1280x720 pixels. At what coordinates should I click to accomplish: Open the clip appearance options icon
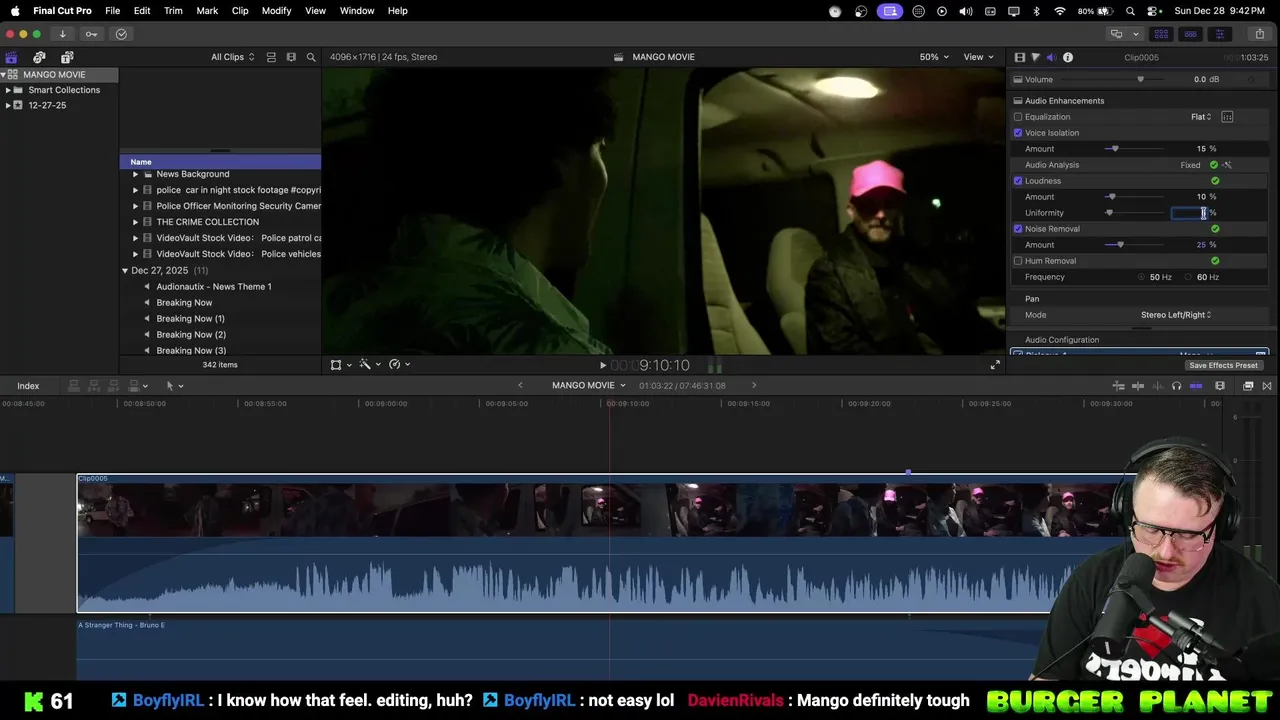point(1220,386)
